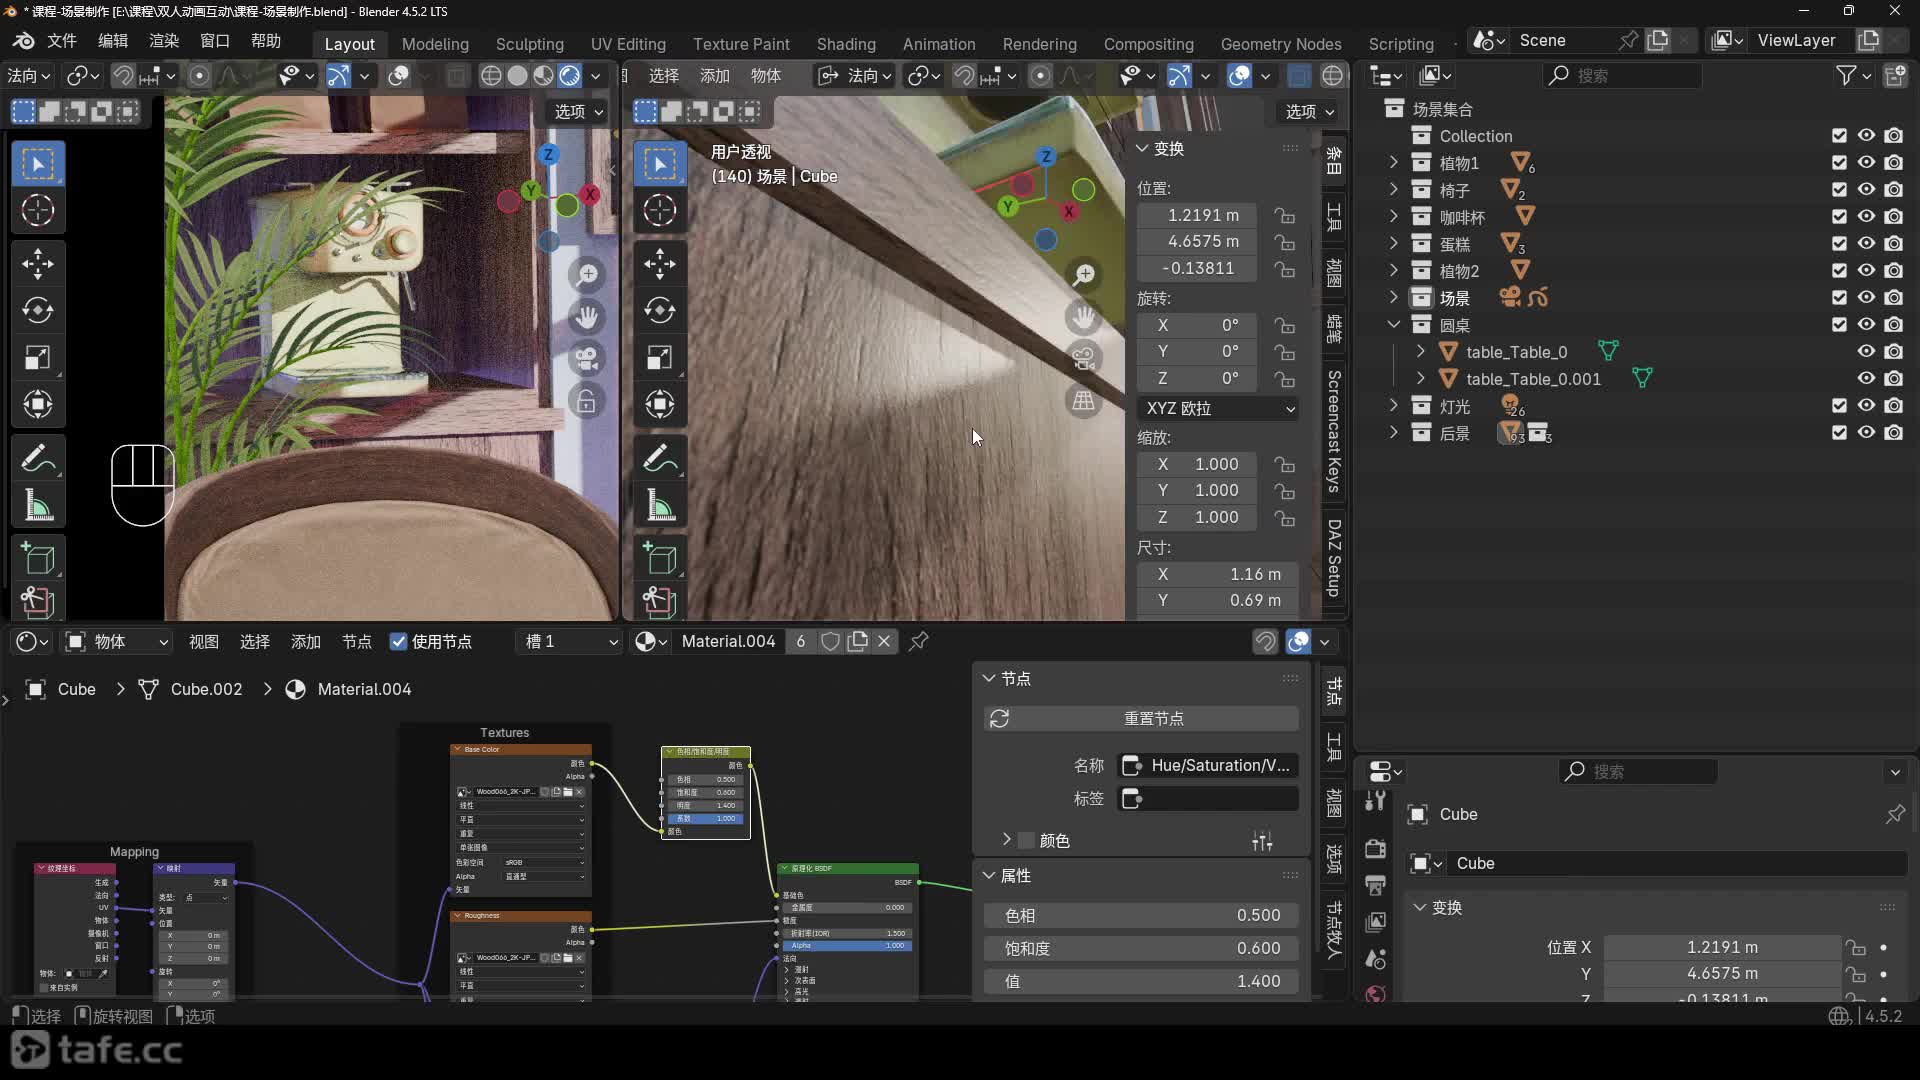
Task: Open the 渲染 menu
Action: (x=163, y=41)
